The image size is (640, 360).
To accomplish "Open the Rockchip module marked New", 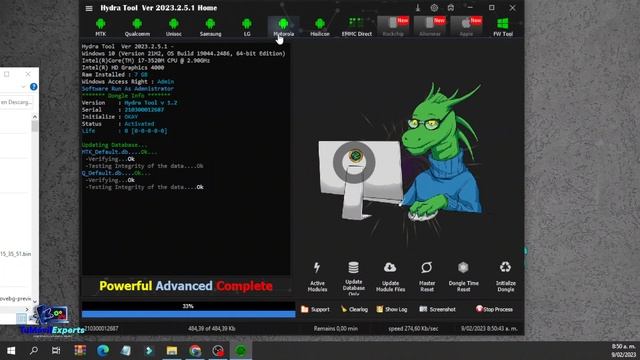I will (393, 27).
